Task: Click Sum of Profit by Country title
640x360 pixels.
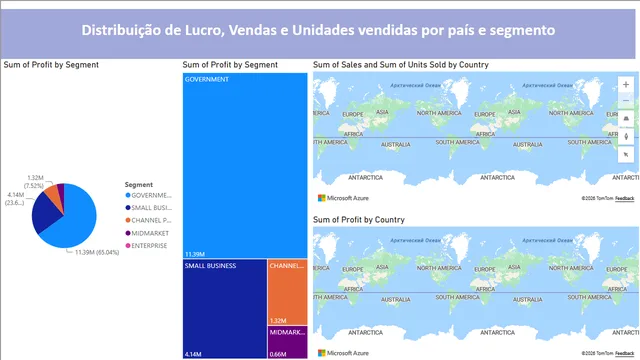Action: pos(359,220)
